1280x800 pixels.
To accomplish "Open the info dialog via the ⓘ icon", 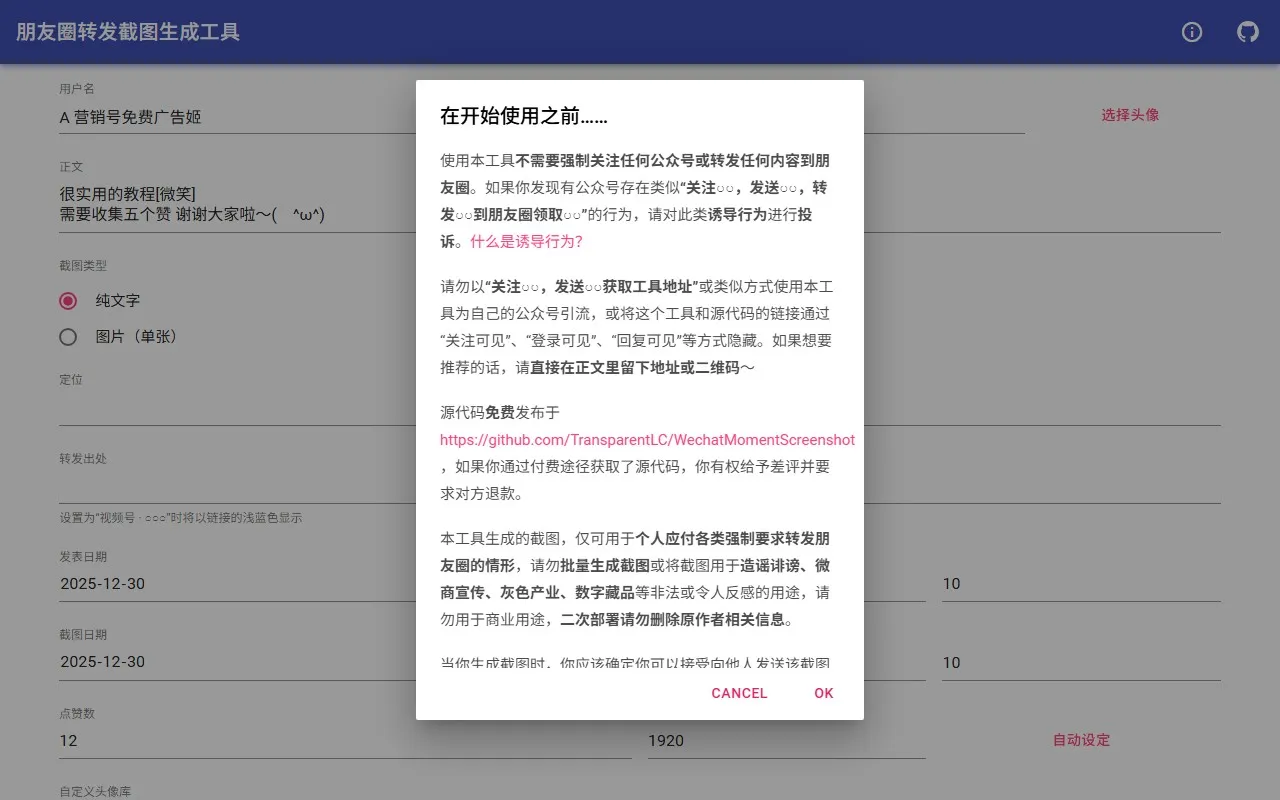I will click(1191, 32).
